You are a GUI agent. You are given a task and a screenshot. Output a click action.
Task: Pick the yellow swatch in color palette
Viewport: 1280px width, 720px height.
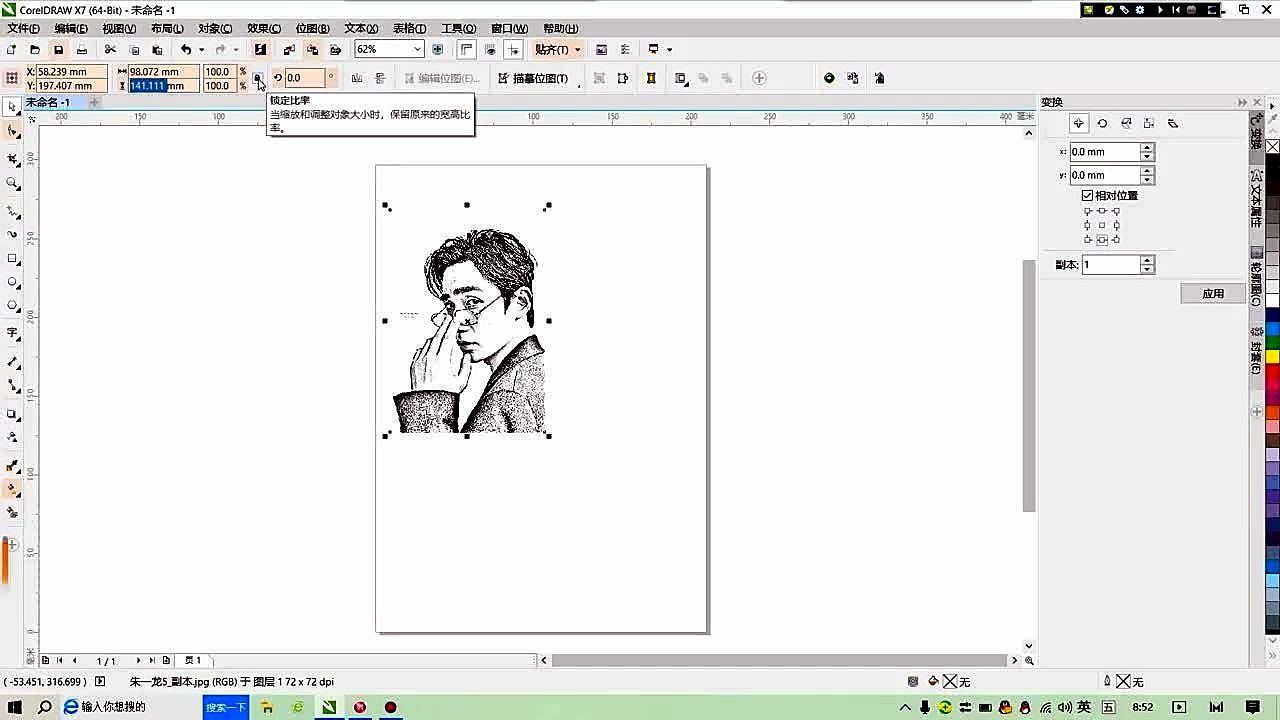tap(1273, 357)
